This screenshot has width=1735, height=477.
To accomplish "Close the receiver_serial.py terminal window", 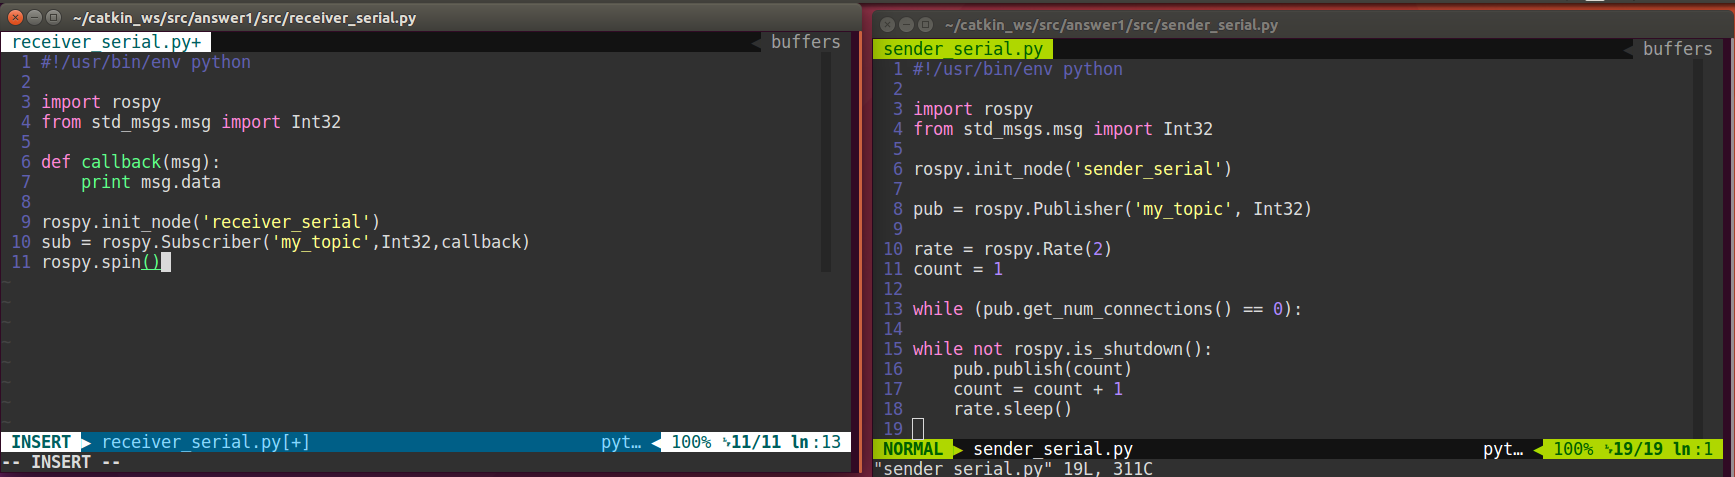I will point(15,17).
